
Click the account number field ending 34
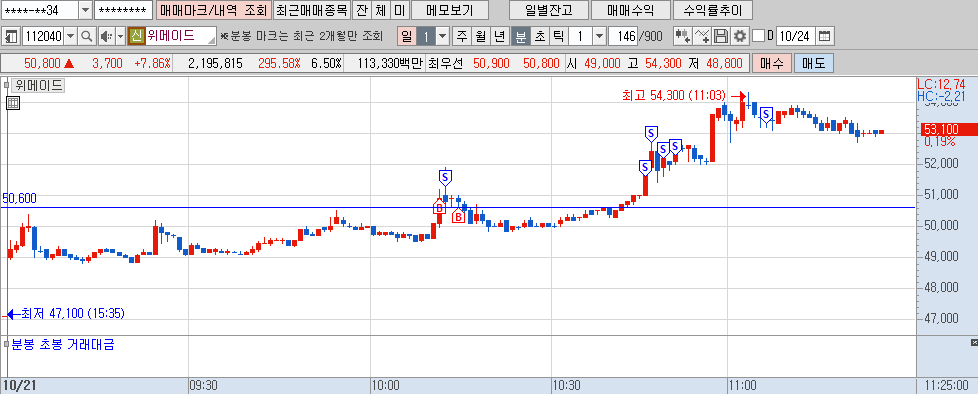pos(40,10)
